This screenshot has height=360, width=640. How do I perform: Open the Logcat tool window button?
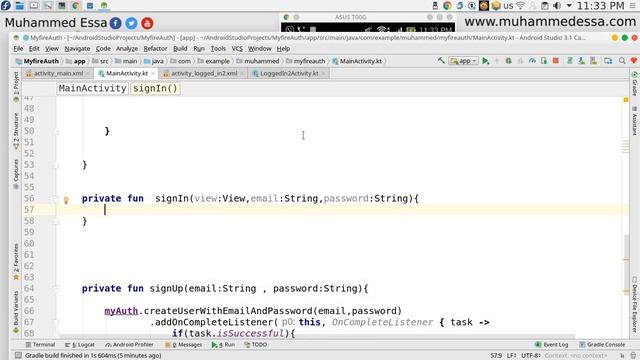point(80,344)
